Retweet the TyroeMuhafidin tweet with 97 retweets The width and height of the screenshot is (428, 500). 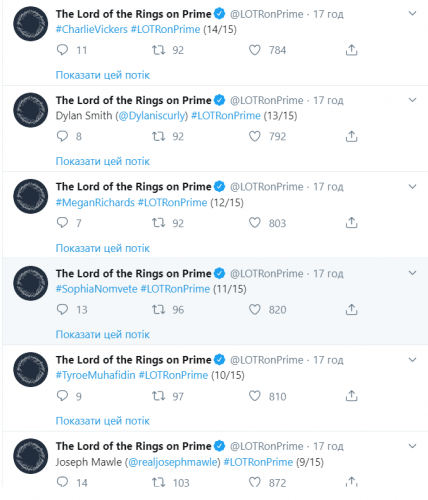158,396
